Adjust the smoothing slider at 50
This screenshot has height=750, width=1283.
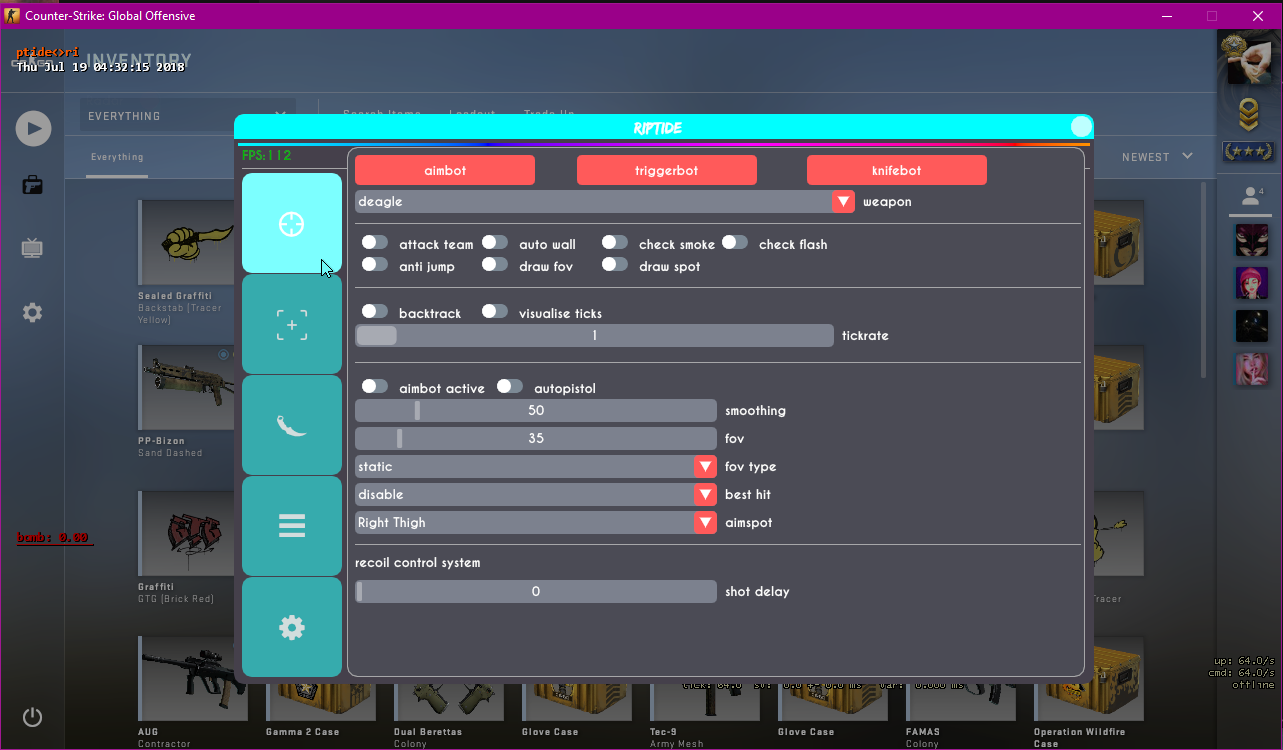tap(536, 410)
